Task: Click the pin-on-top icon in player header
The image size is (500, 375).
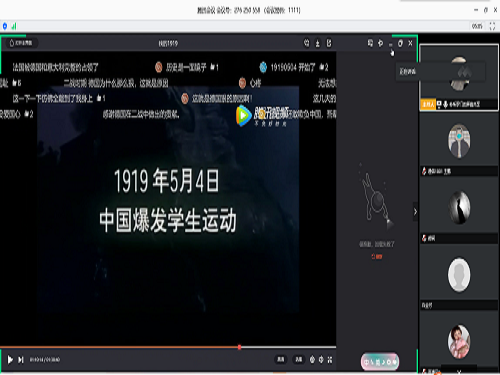Action: point(380,43)
